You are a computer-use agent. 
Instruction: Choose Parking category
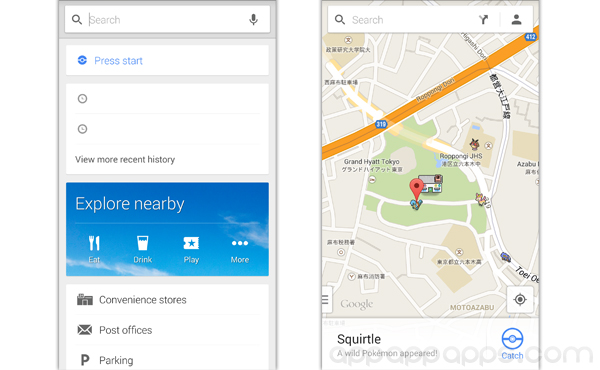[x=167, y=360]
